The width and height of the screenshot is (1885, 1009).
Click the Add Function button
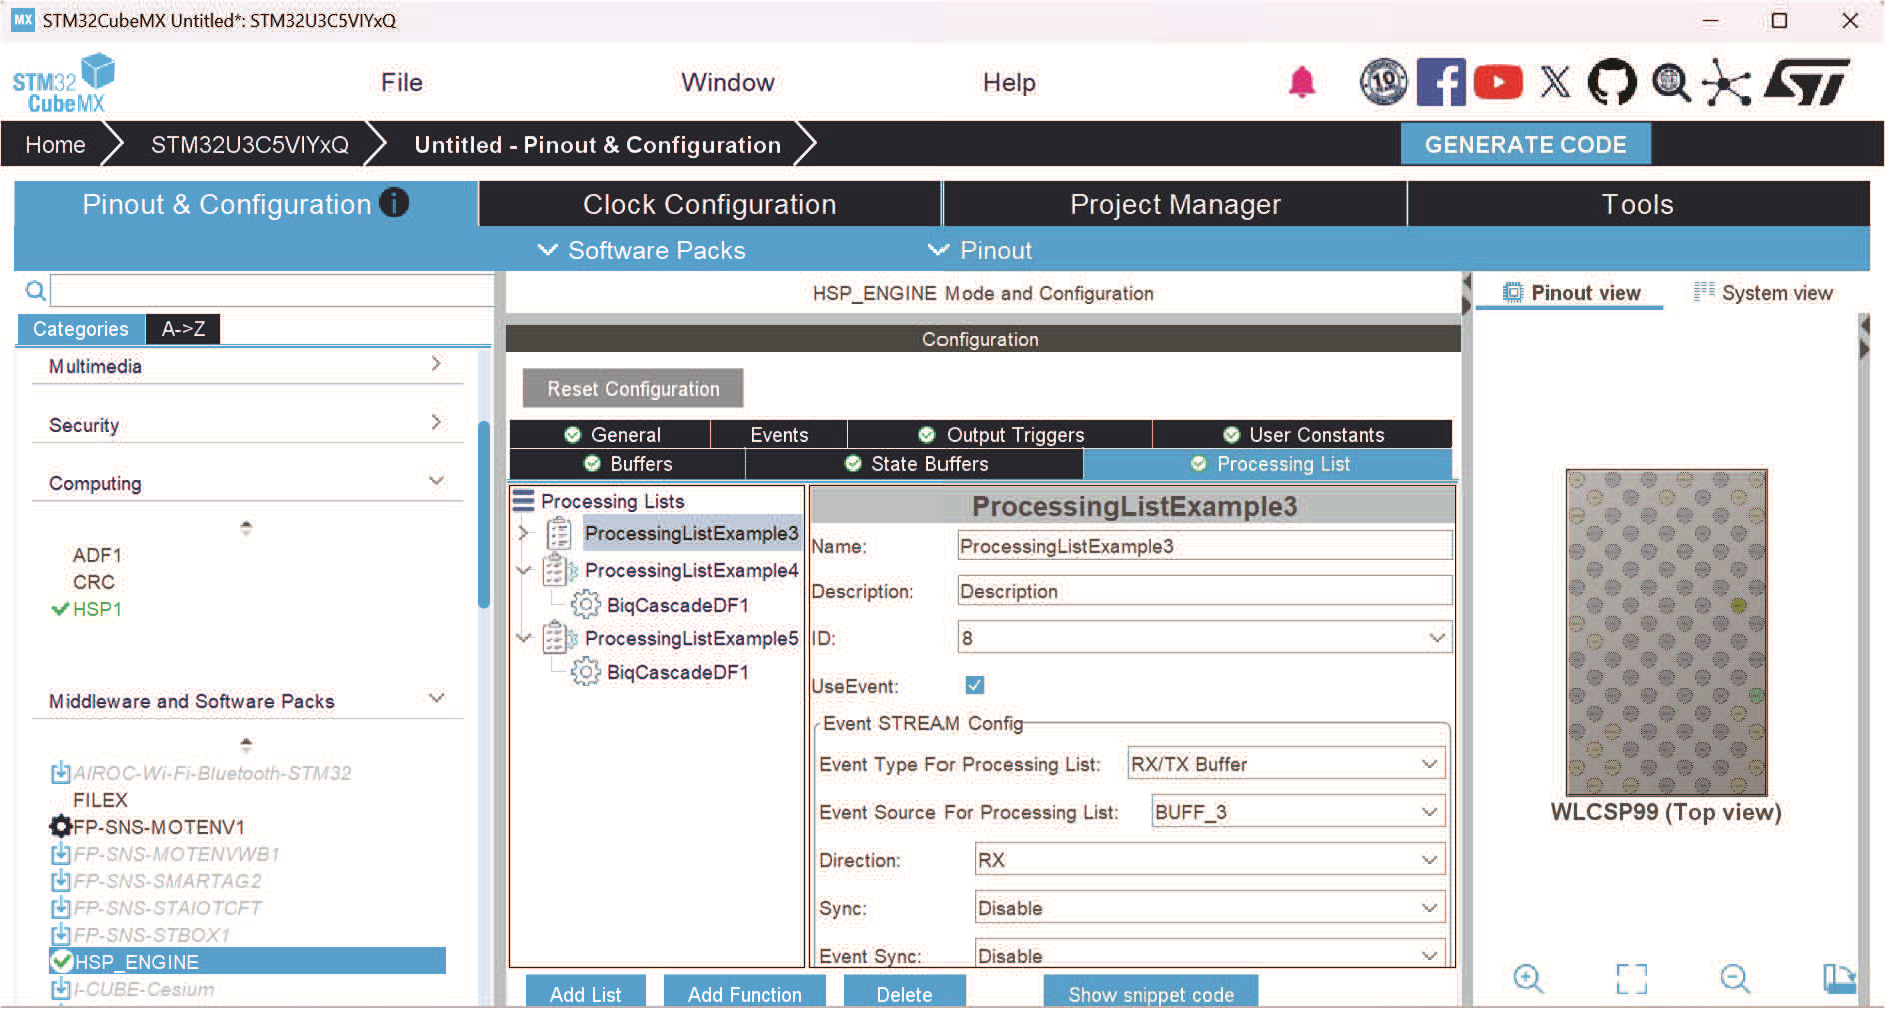(745, 993)
